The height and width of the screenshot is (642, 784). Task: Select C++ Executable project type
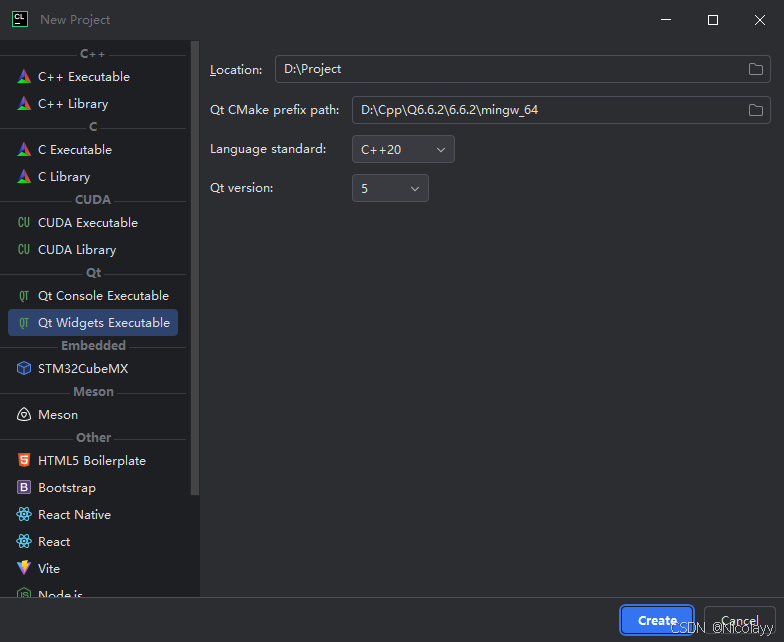93,76
